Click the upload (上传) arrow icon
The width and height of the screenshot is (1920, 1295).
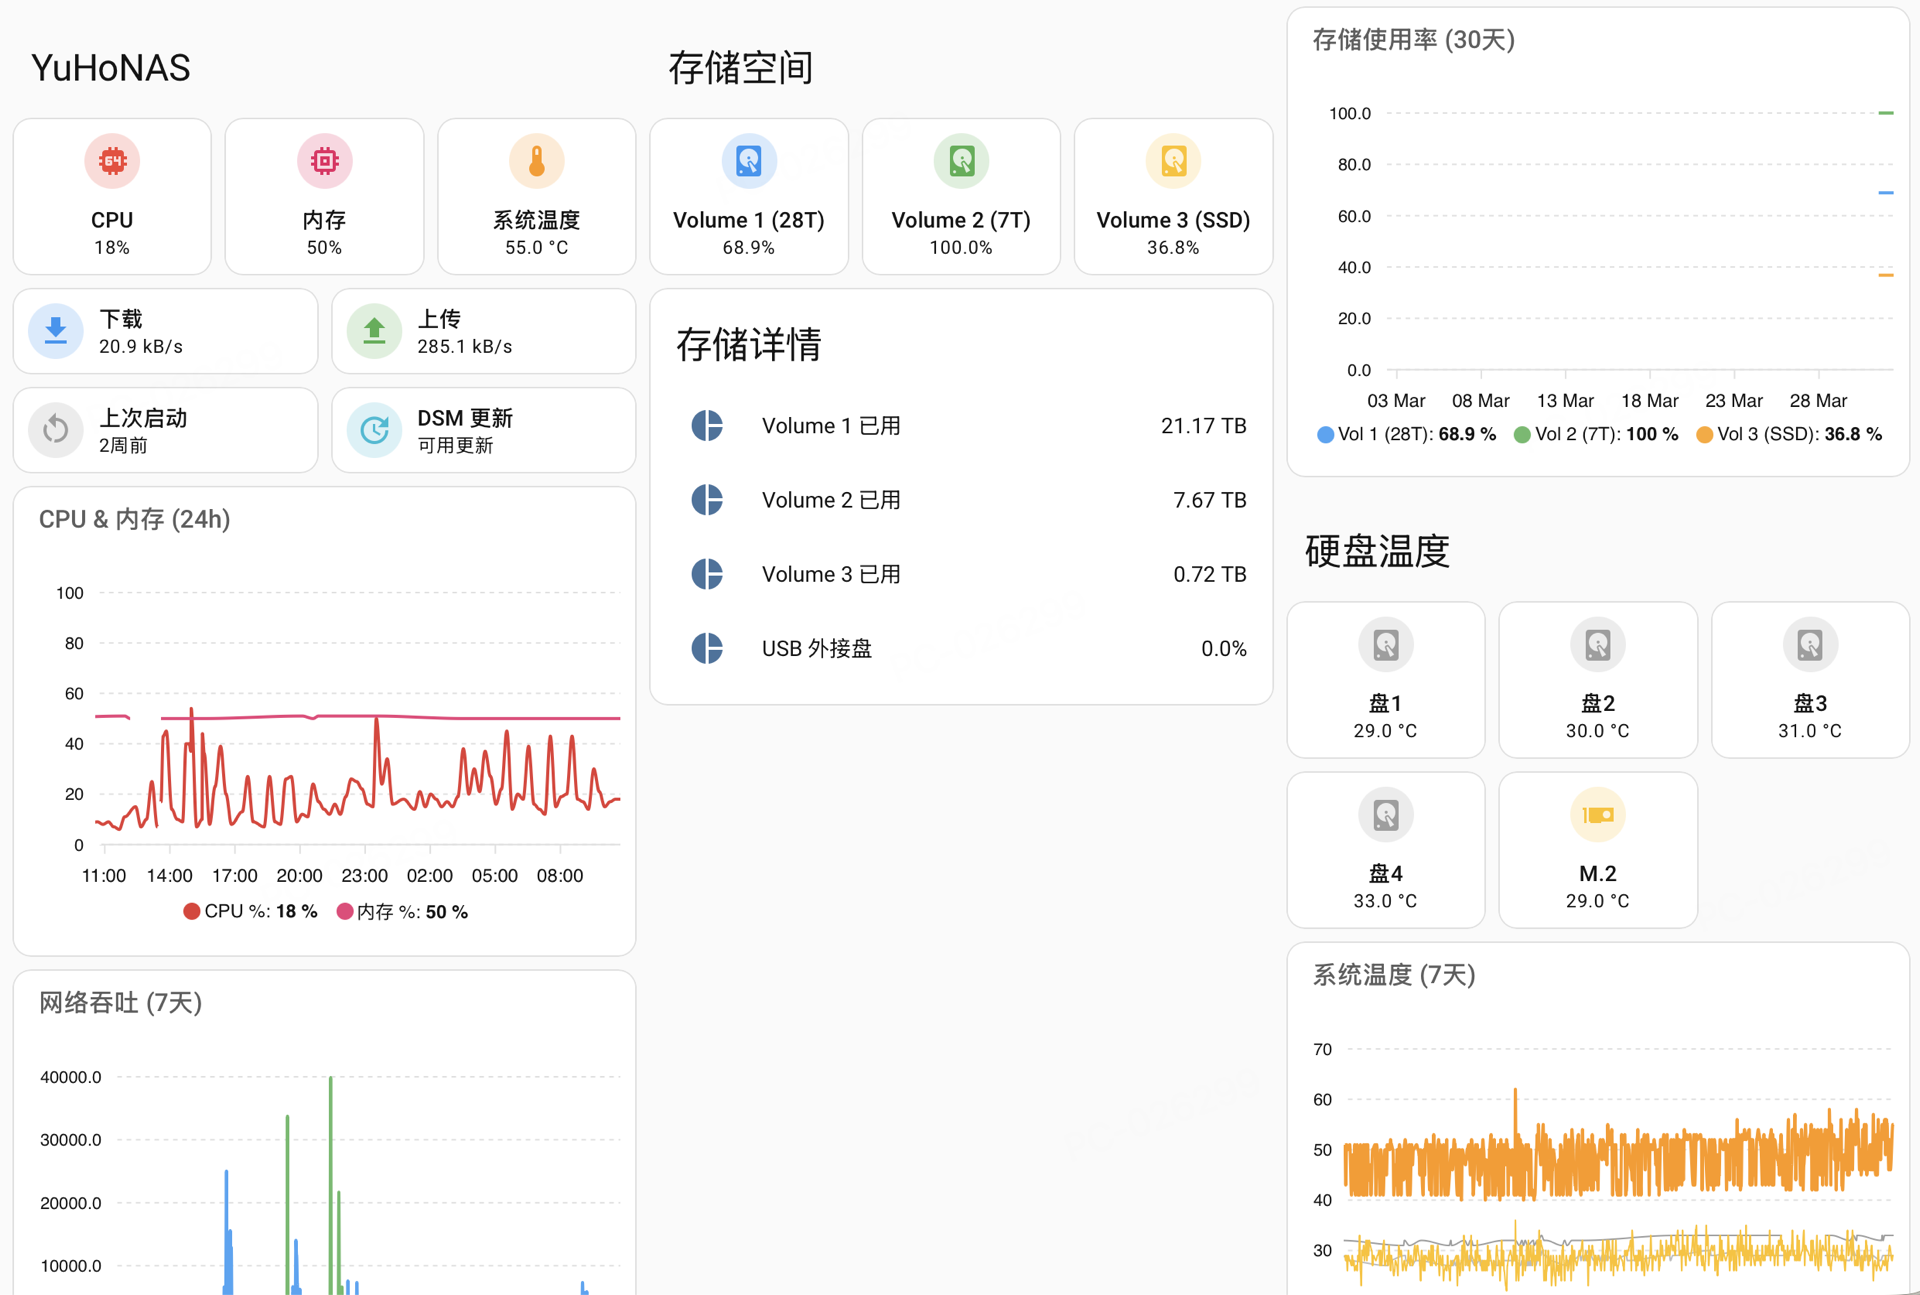click(x=374, y=331)
